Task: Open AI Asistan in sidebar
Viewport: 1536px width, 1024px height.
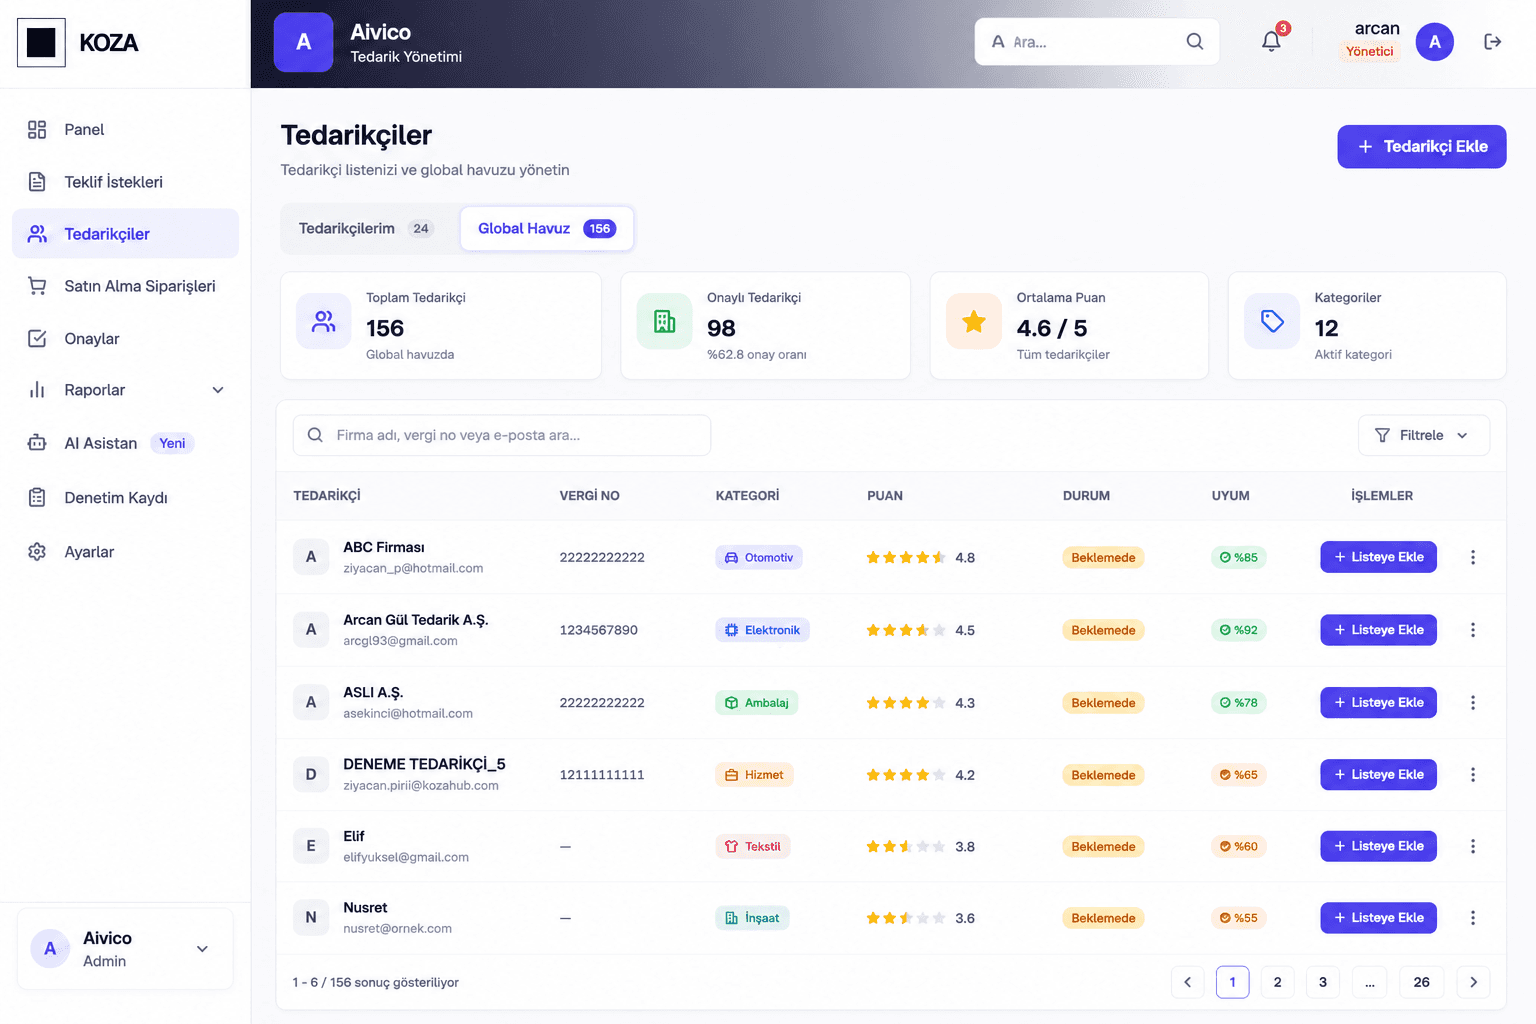Action: click(x=125, y=443)
